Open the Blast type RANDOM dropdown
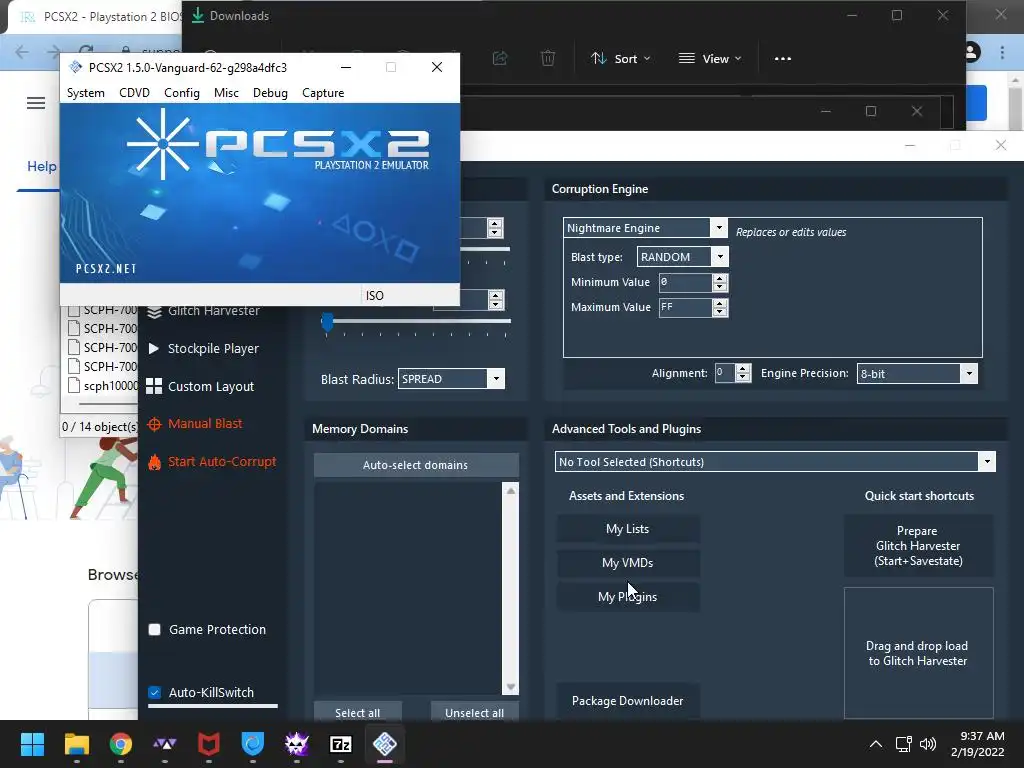The image size is (1024, 768). click(720, 257)
